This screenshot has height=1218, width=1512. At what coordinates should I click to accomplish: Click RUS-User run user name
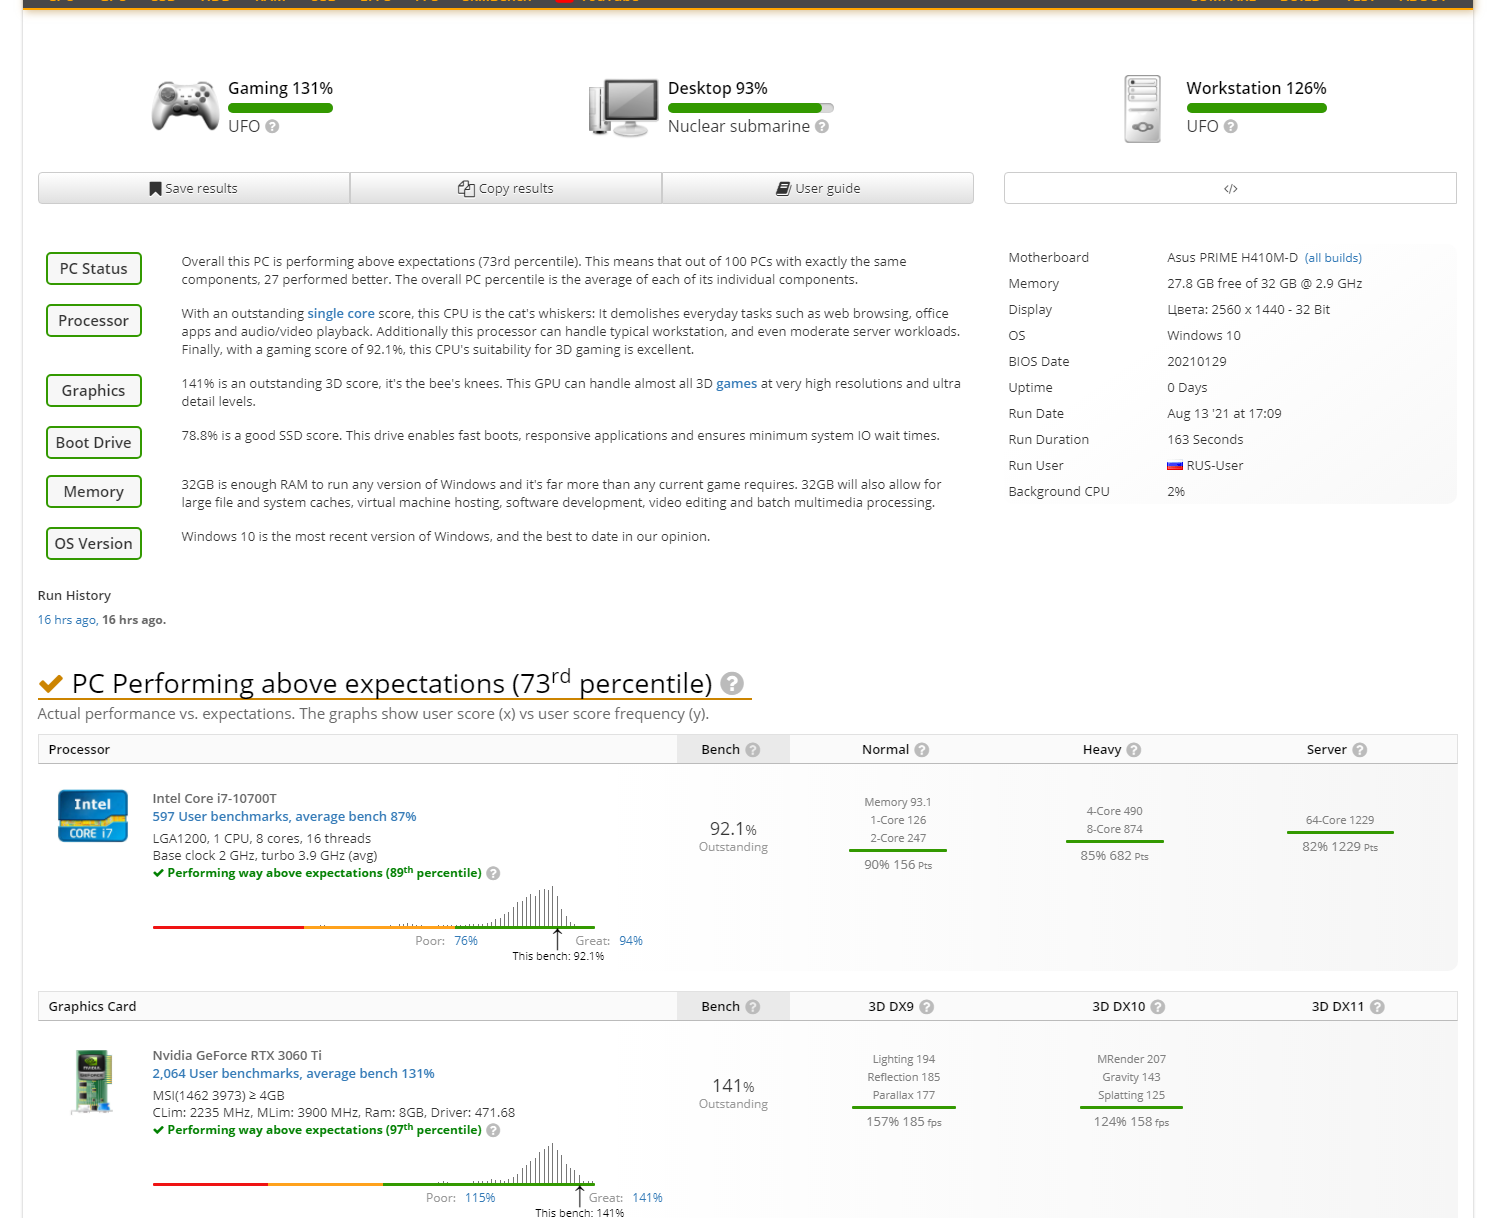pyautogui.click(x=1215, y=466)
